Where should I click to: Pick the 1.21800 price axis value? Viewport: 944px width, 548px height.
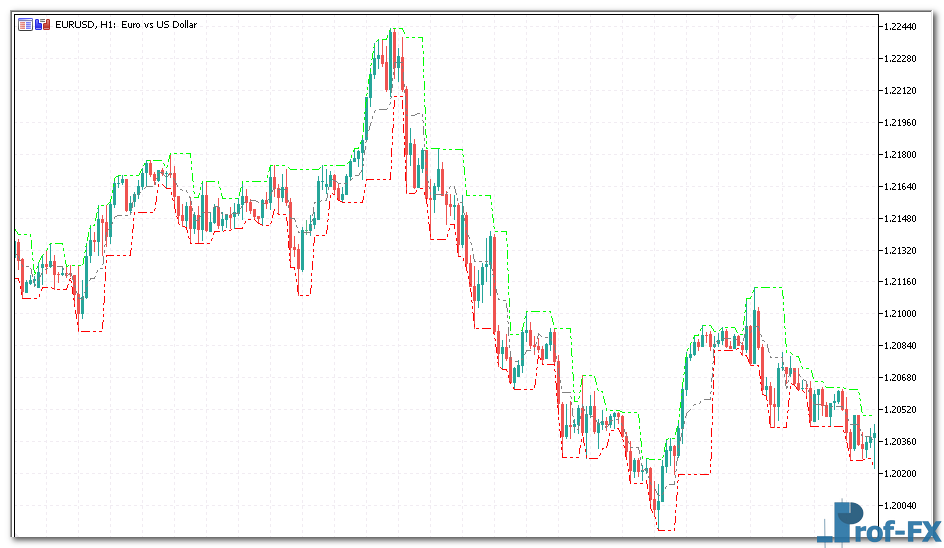(x=902, y=155)
